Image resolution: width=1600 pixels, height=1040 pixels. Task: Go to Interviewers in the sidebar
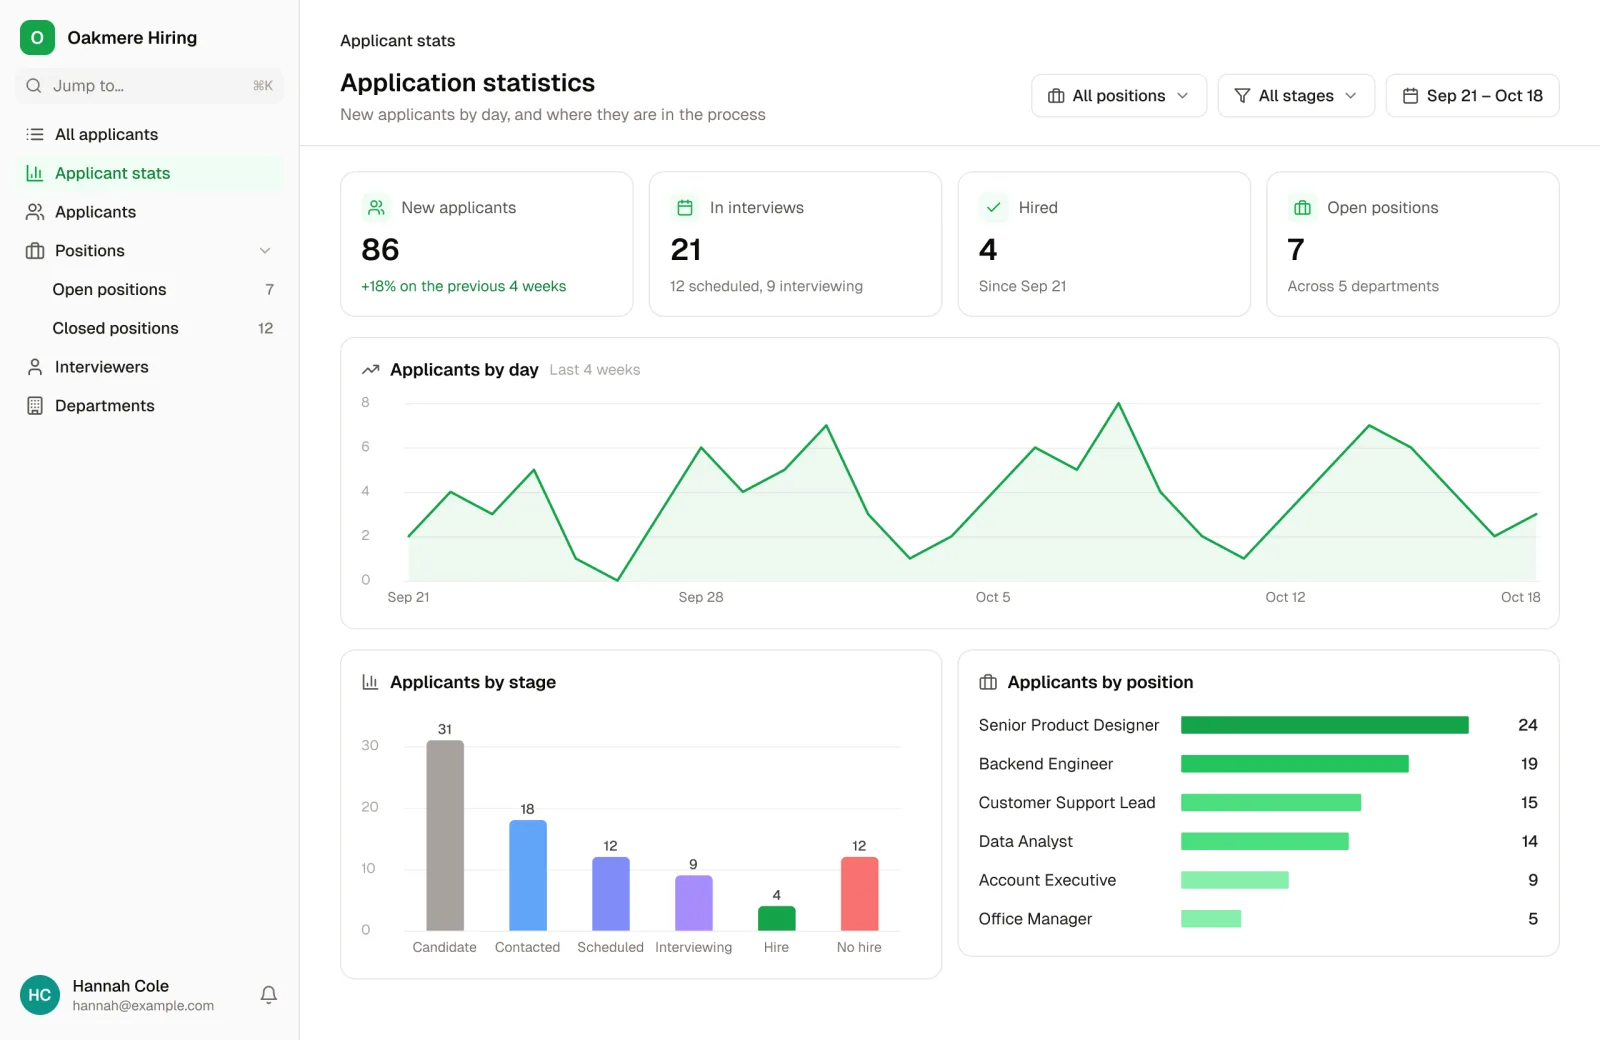(x=150, y=367)
